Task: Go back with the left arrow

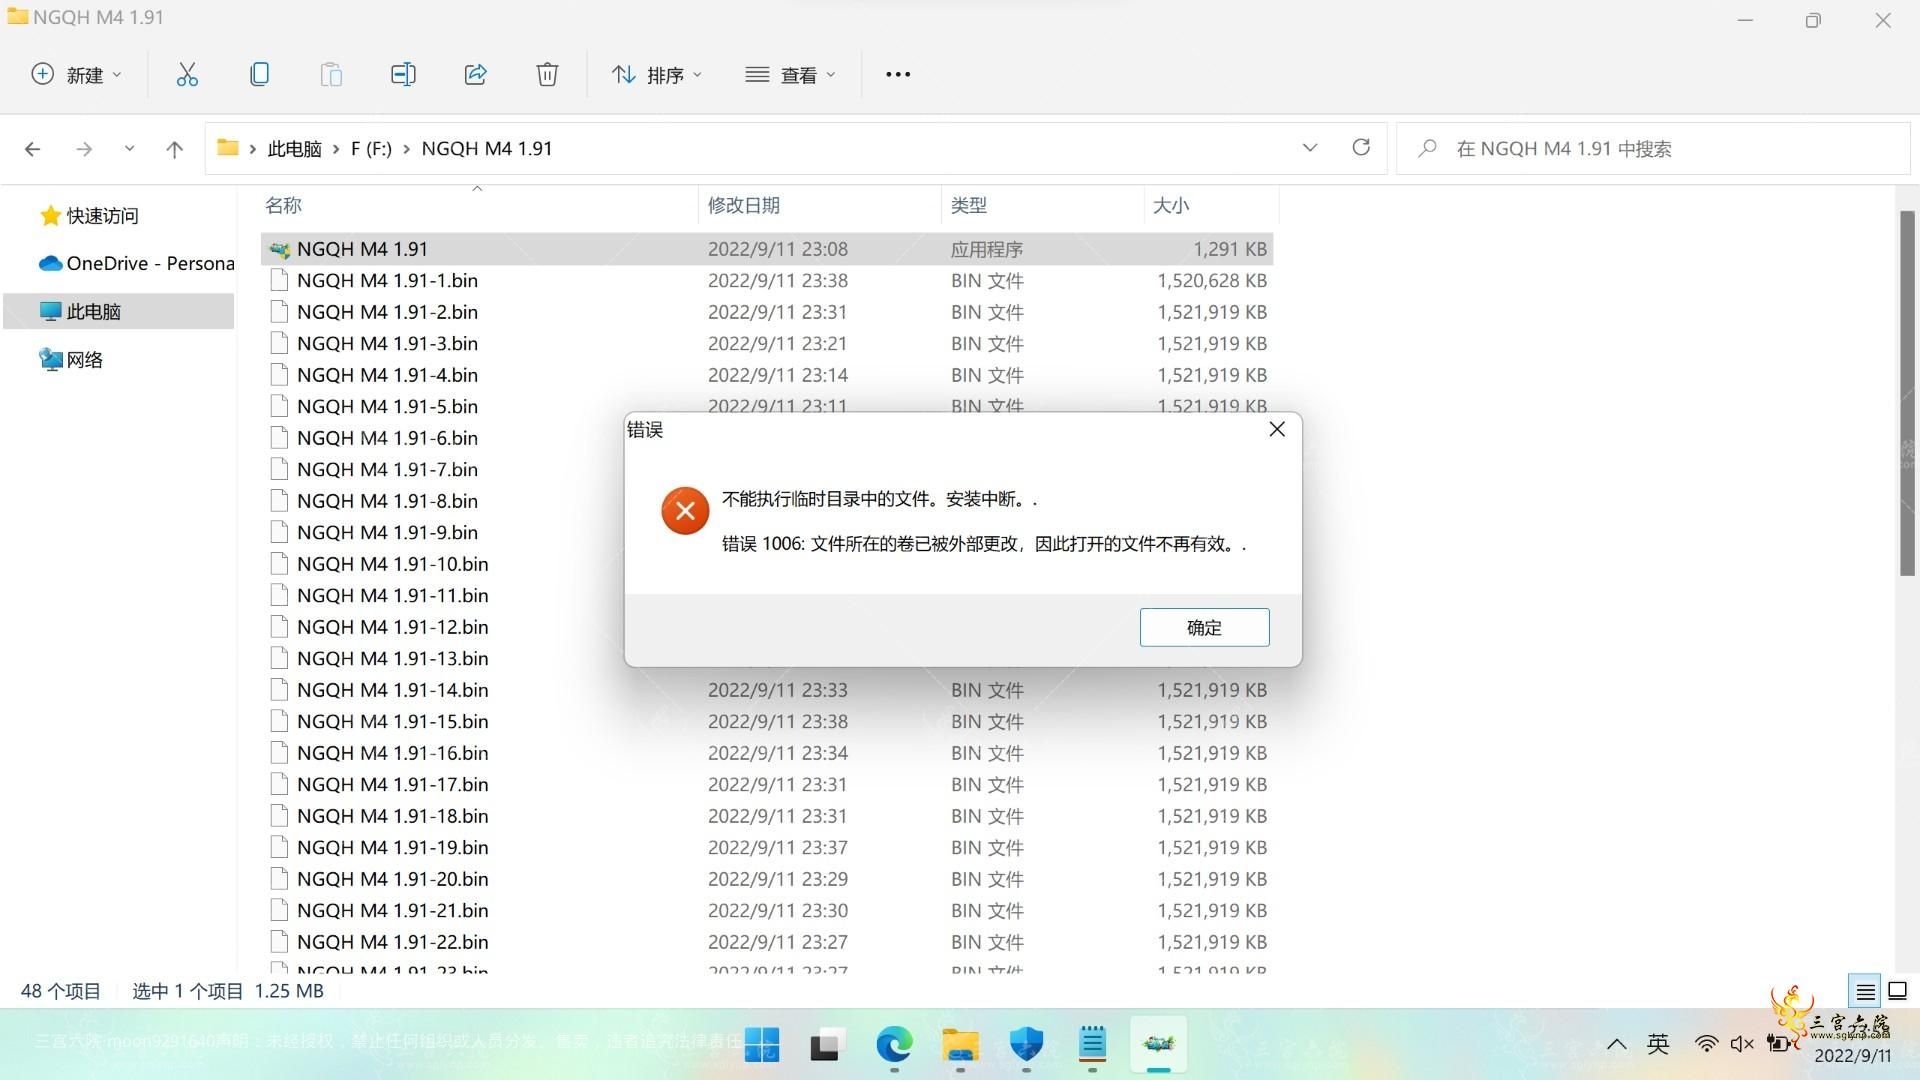Action: [32, 149]
